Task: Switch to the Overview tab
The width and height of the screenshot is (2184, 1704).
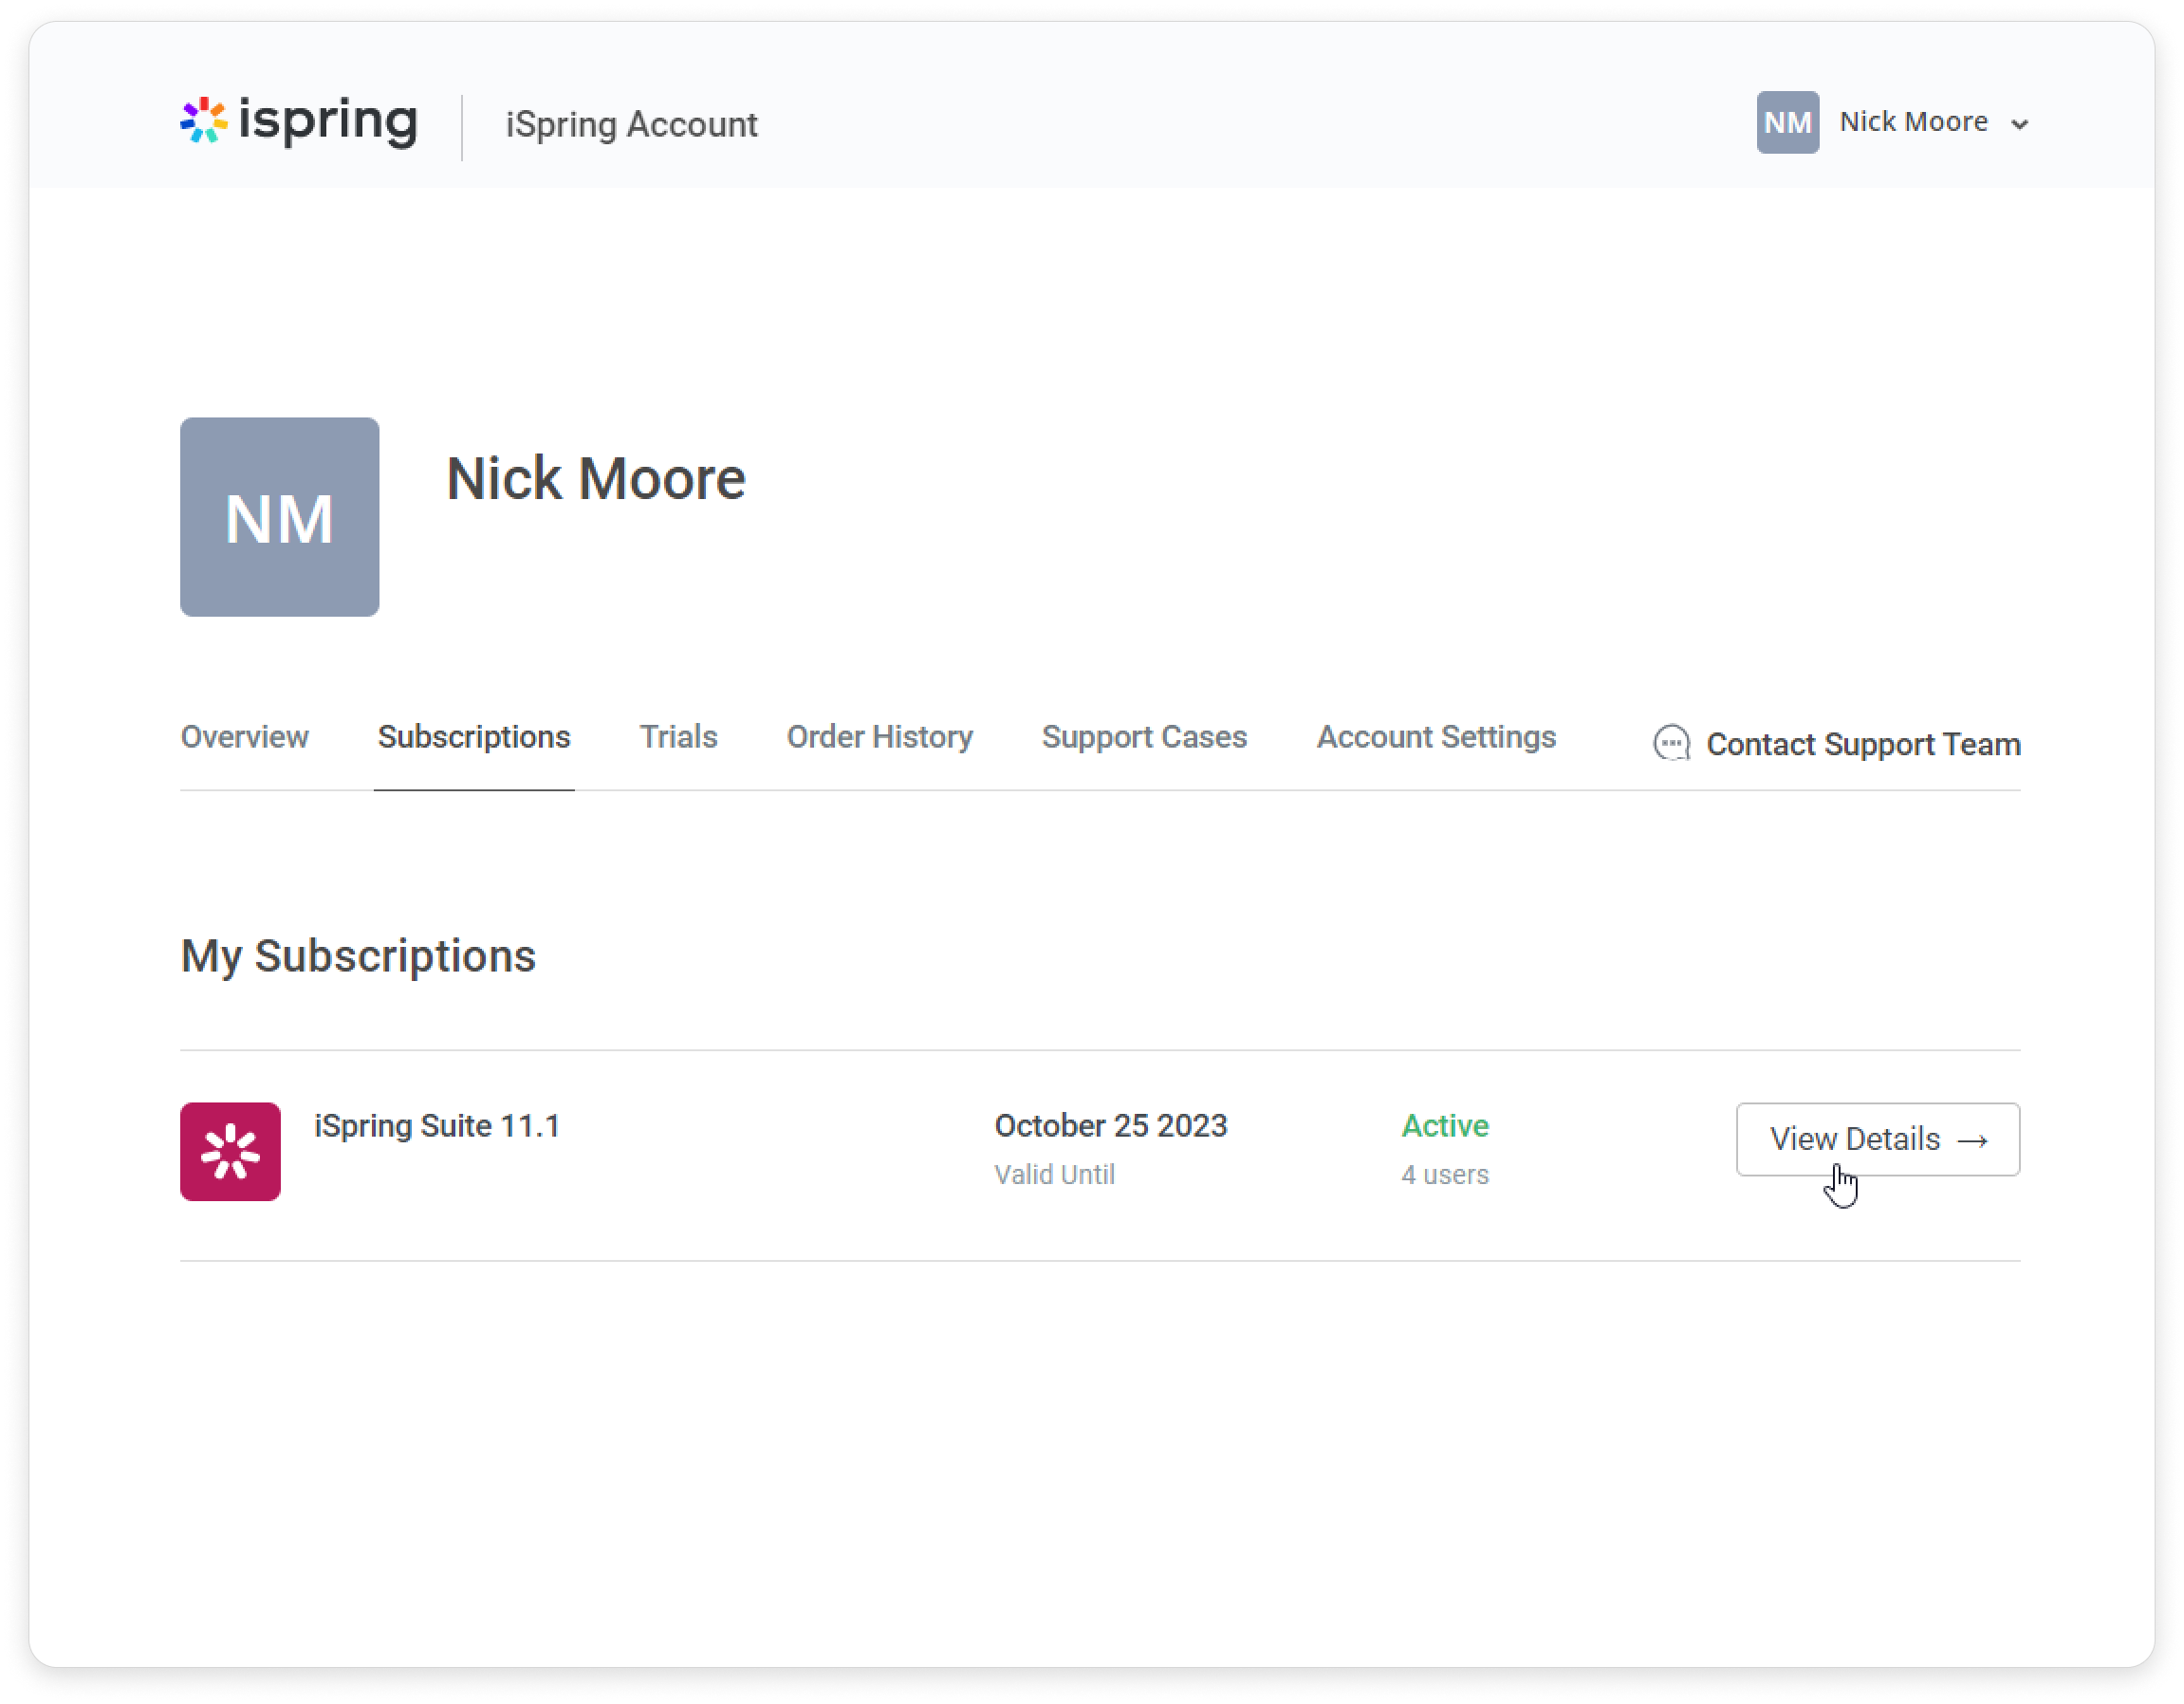Action: (244, 737)
